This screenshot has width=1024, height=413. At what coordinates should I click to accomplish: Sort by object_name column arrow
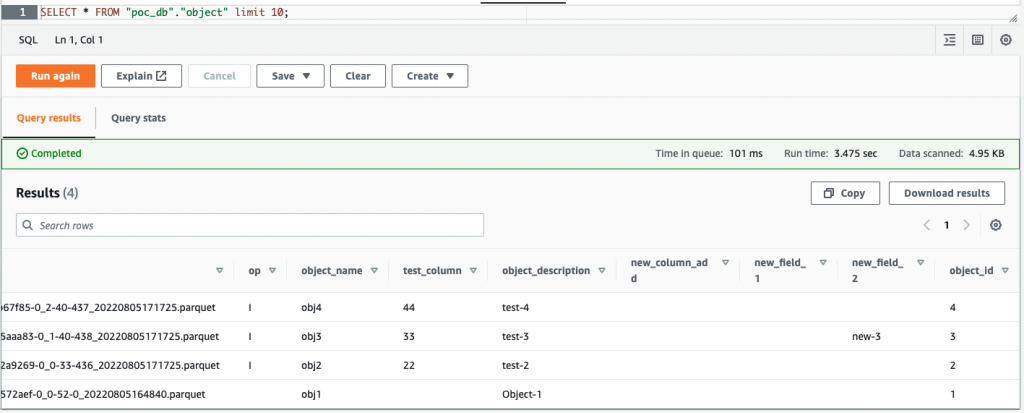374,271
